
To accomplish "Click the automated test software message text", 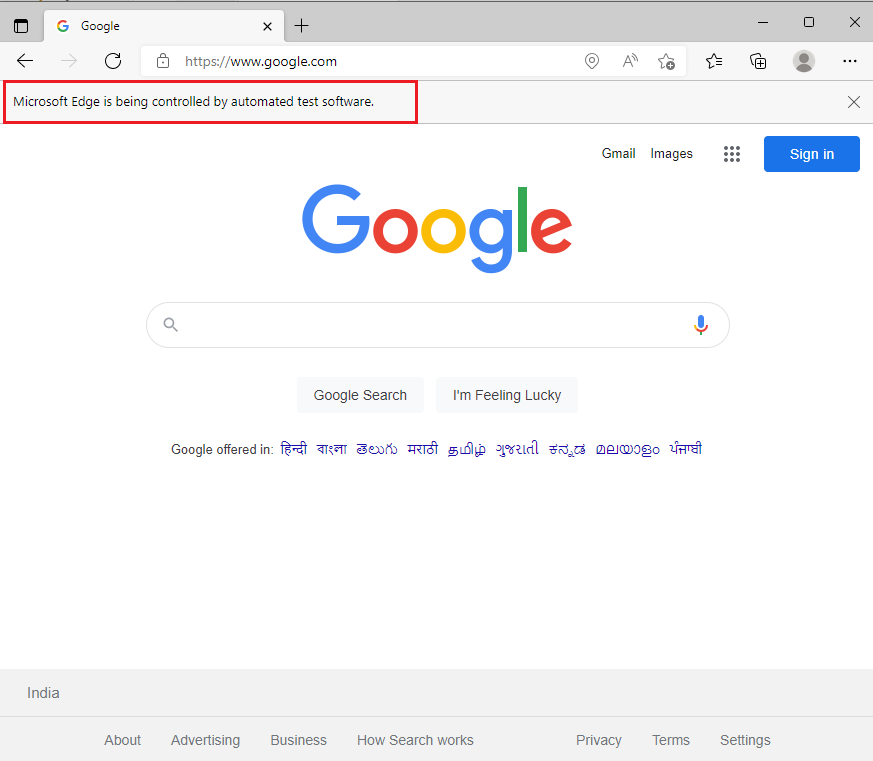I will [194, 102].
